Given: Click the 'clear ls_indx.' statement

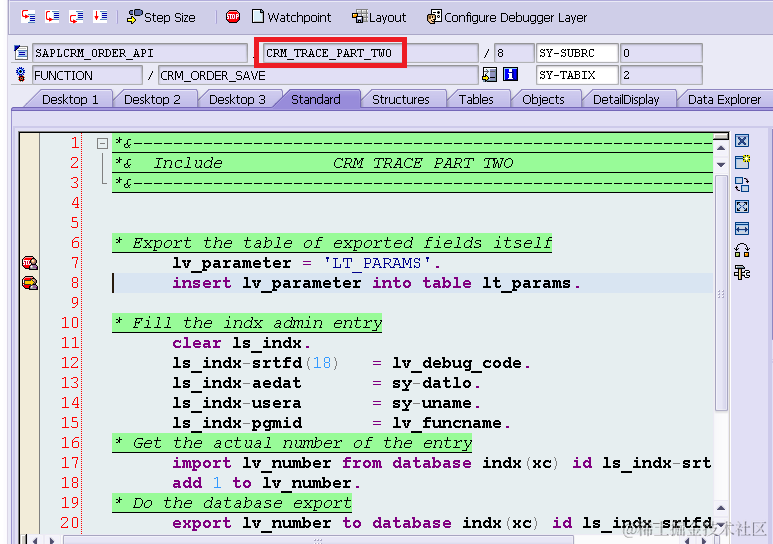Looking at the screenshot, I should pos(241,343).
